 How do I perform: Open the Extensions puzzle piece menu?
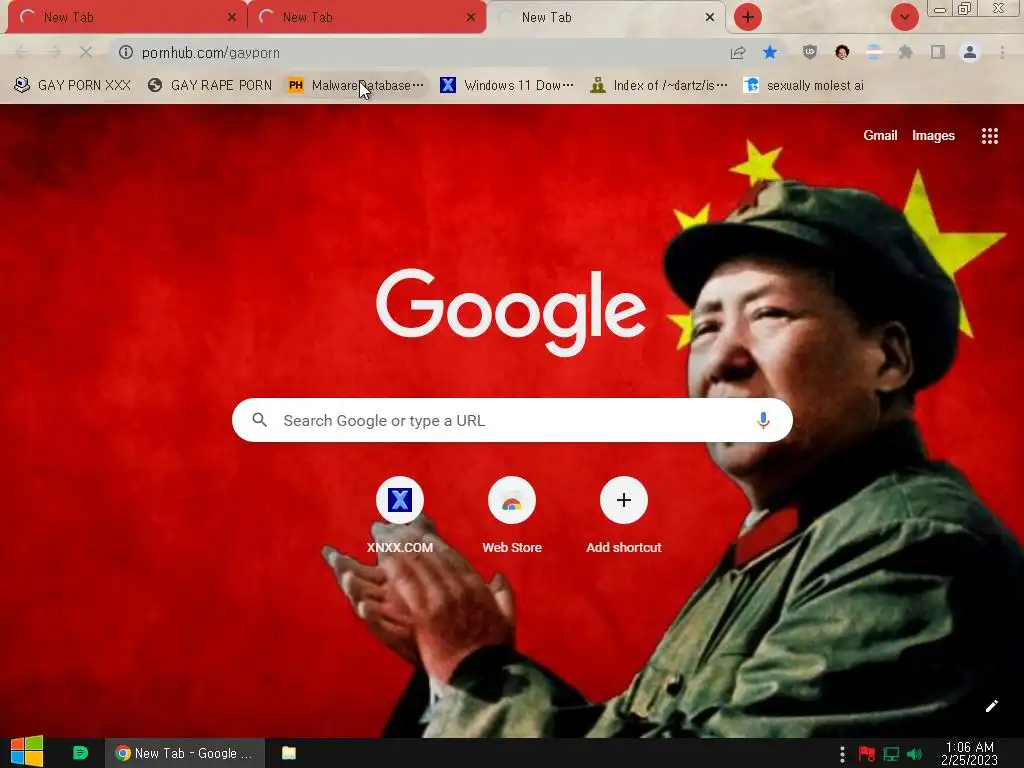point(906,52)
